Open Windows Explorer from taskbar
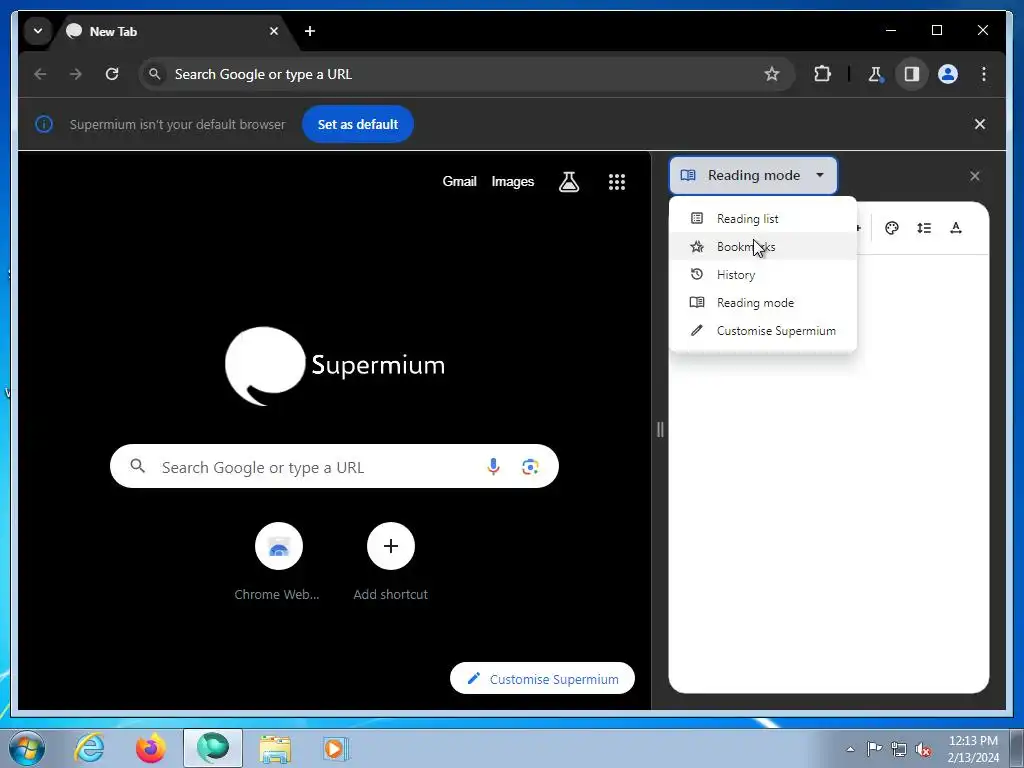This screenshot has height=768, width=1024. pos(275,748)
